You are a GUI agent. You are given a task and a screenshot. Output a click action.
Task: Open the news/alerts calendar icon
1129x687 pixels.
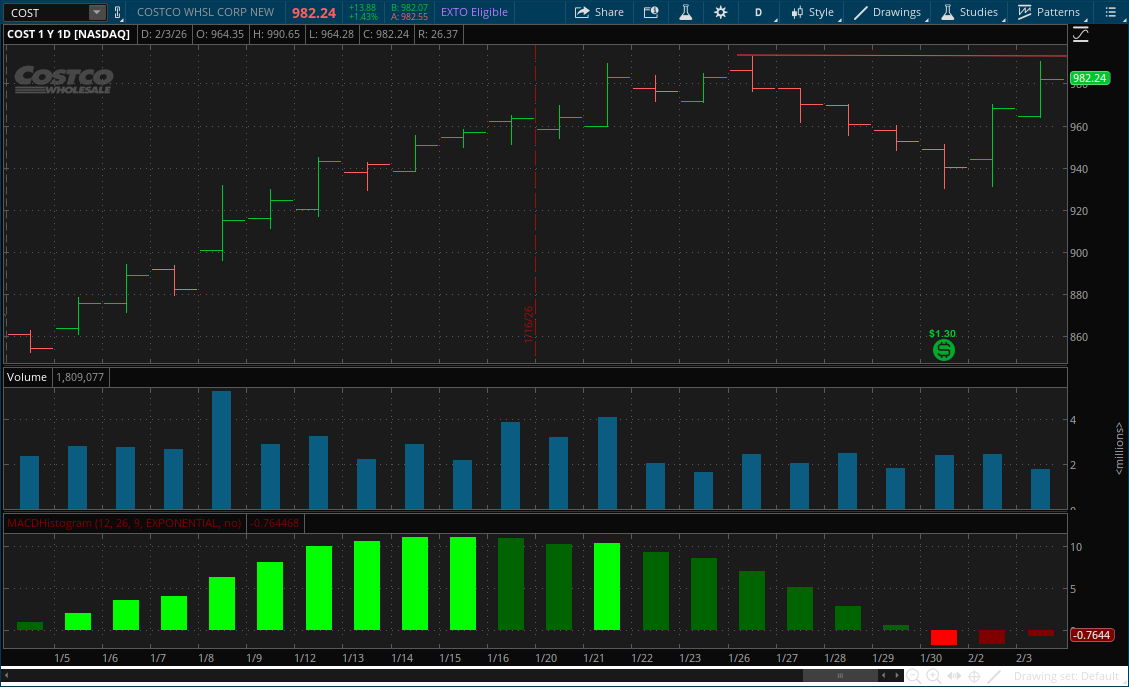pos(651,12)
